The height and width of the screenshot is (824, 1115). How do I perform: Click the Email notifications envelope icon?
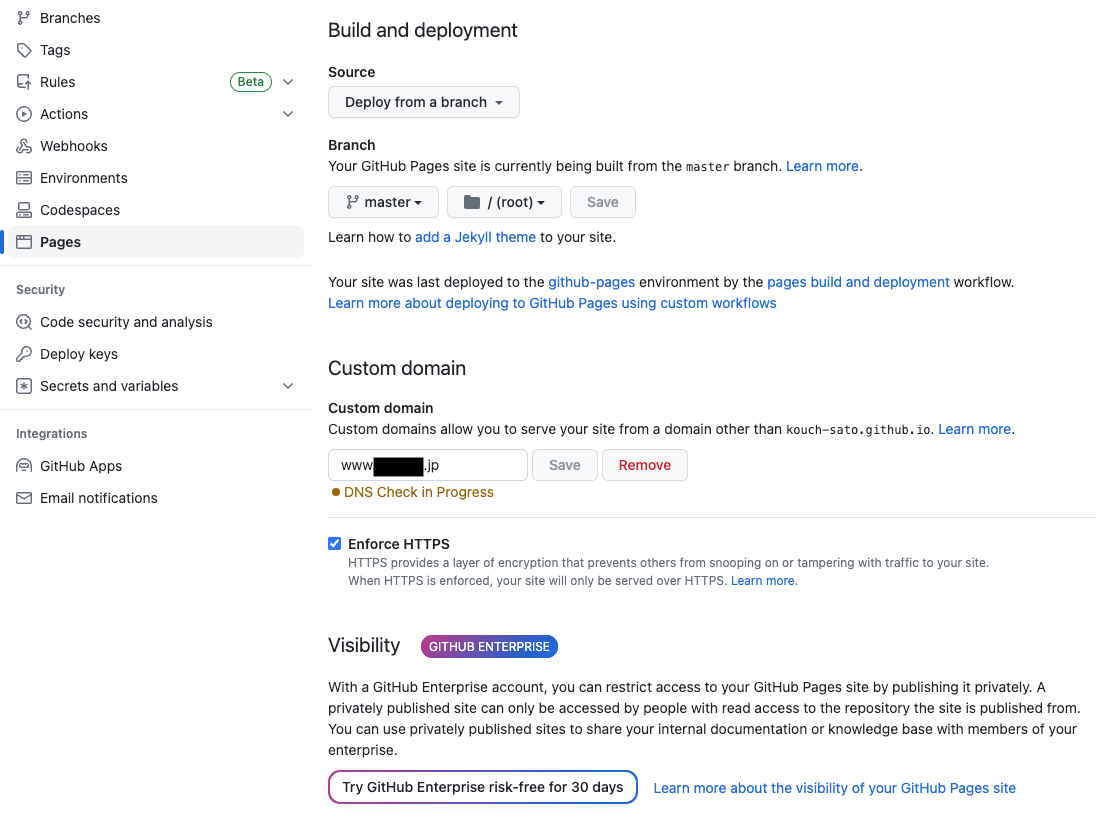[24, 498]
